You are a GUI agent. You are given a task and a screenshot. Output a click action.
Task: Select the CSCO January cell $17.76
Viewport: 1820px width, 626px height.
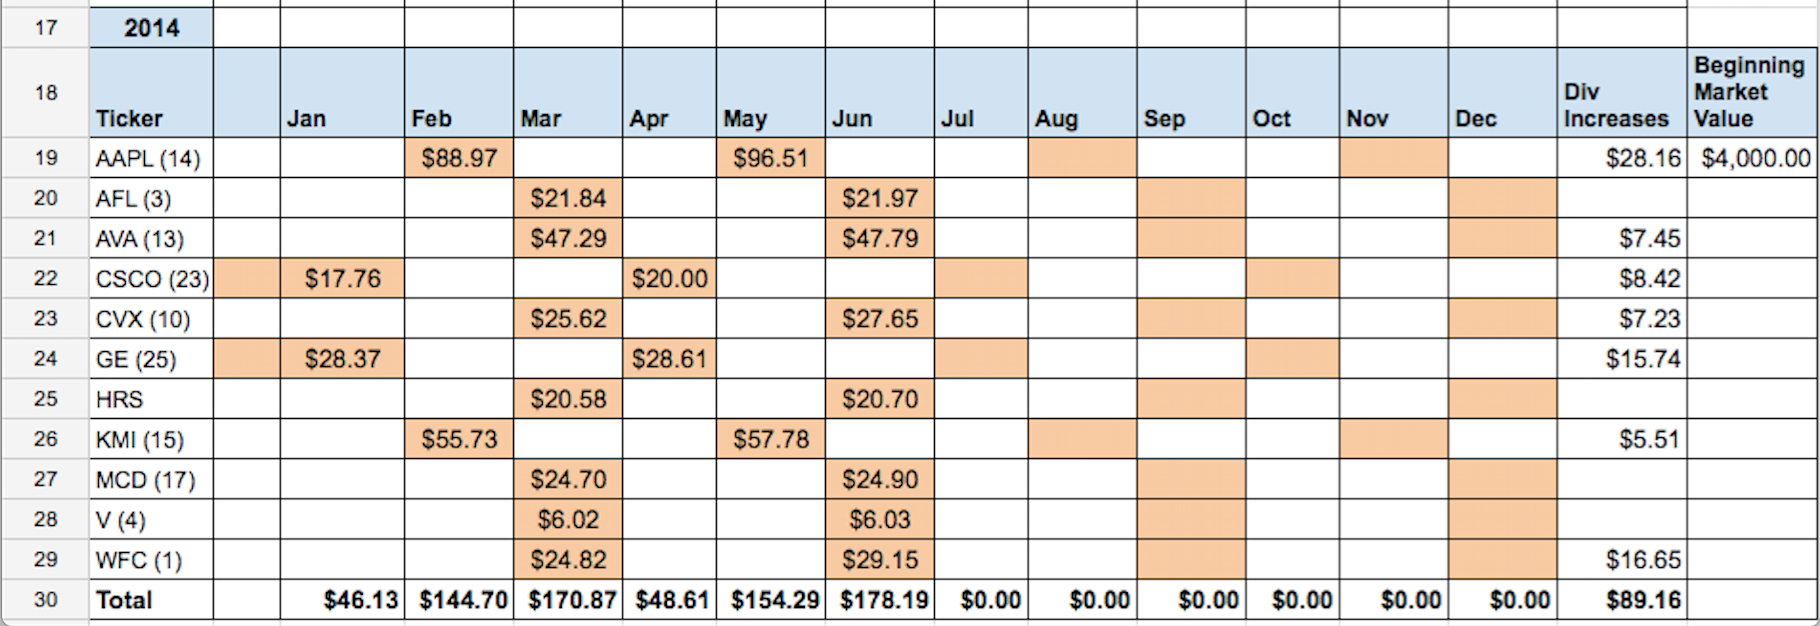(x=342, y=279)
